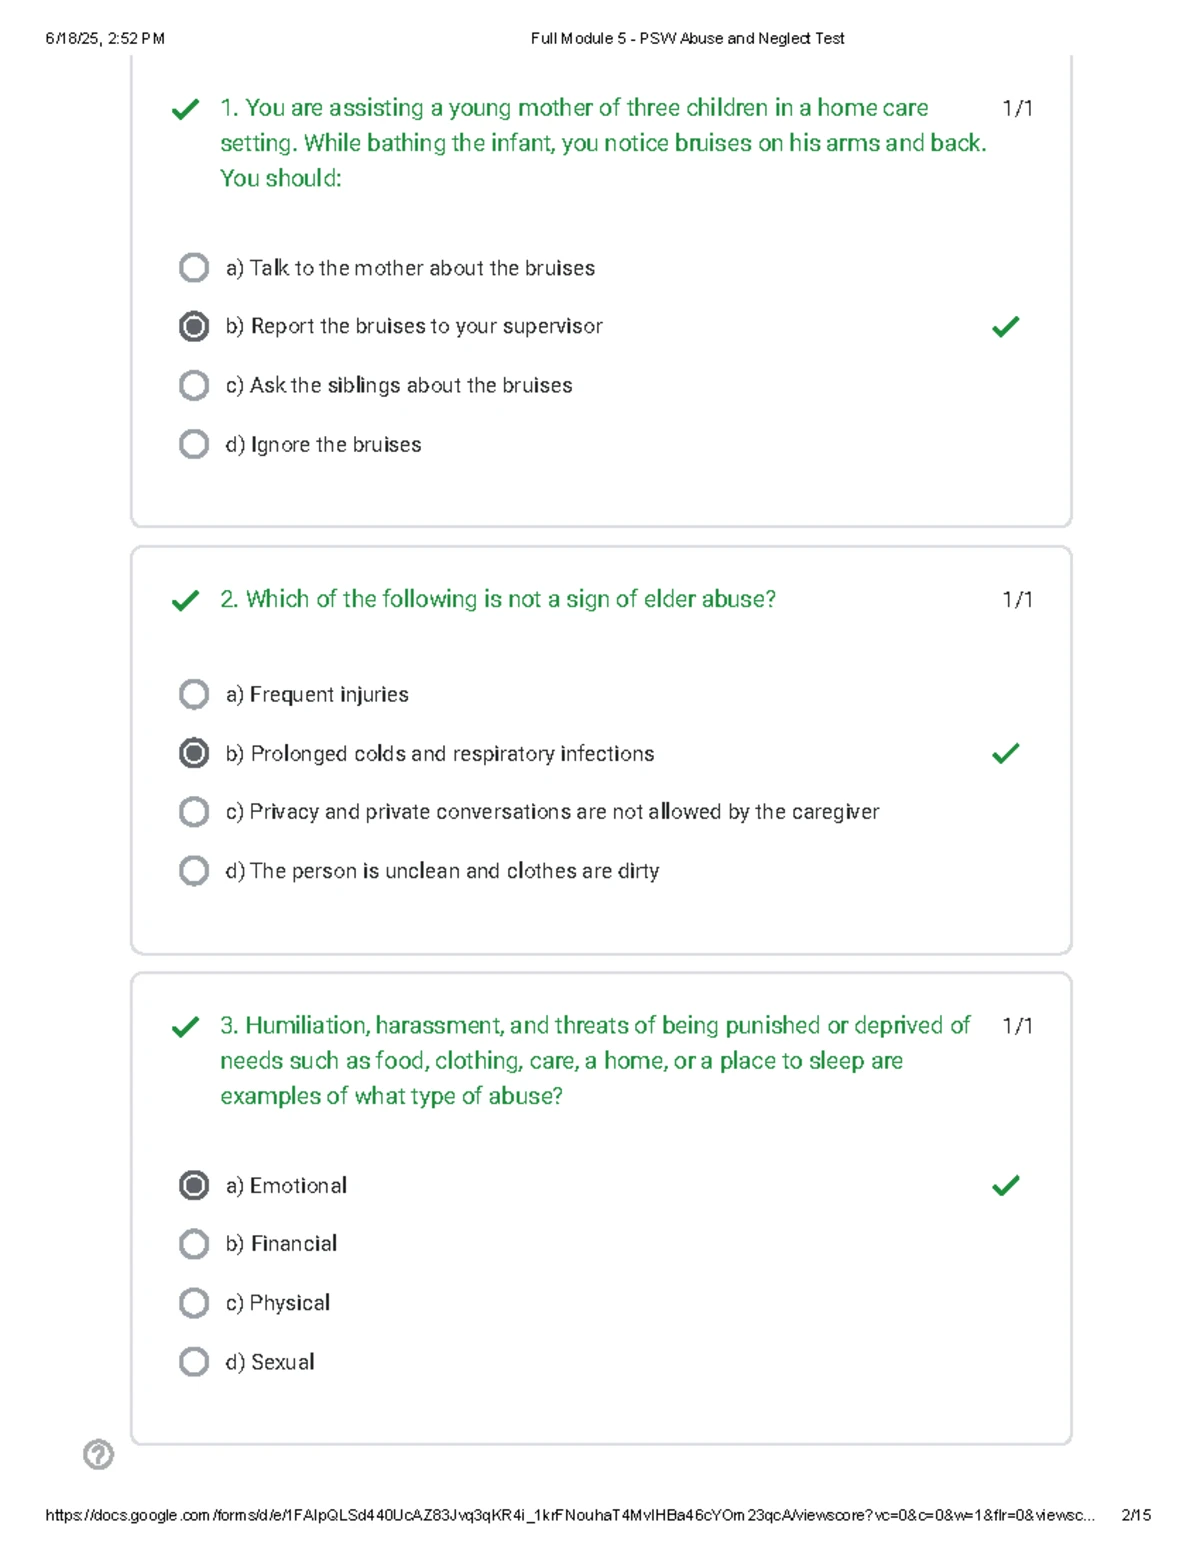1200x1553 pixels.
Task: Select 'Report the bruises to your supervisor' radio
Action: [194, 326]
